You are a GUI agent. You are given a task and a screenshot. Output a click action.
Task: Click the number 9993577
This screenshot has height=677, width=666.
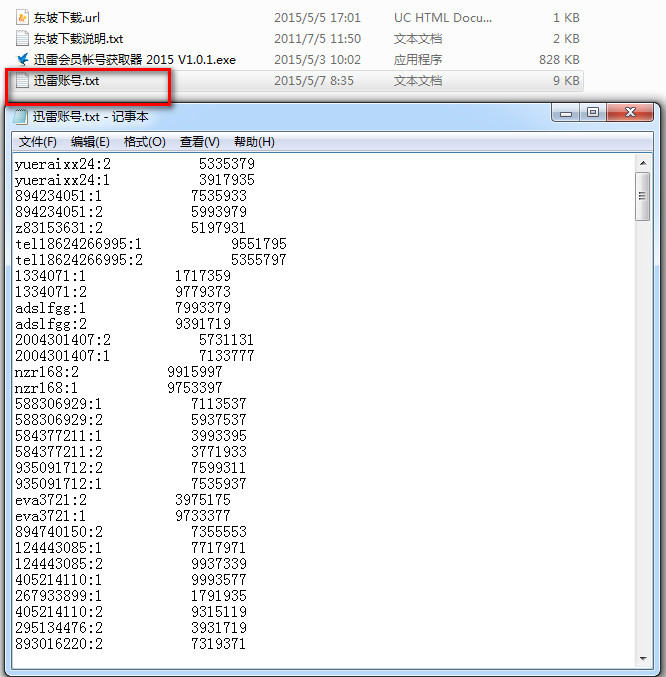[219, 580]
